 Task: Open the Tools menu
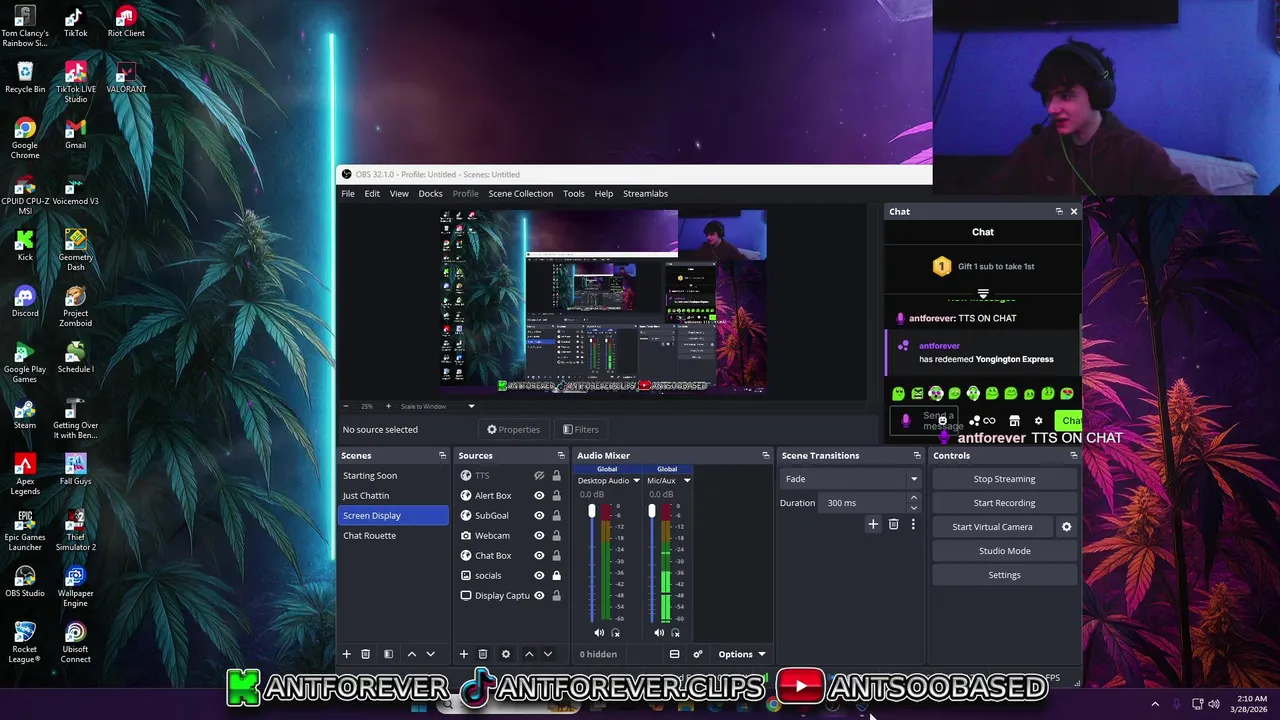(573, 194)
